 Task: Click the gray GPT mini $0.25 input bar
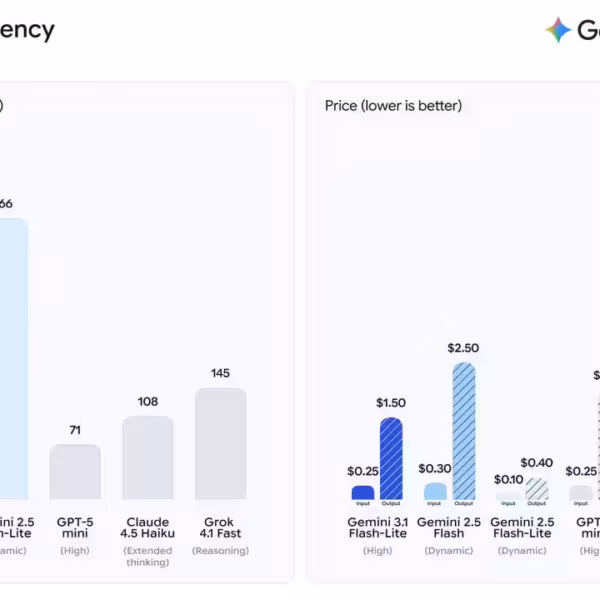pyautogui.click(x=581, y=492)
